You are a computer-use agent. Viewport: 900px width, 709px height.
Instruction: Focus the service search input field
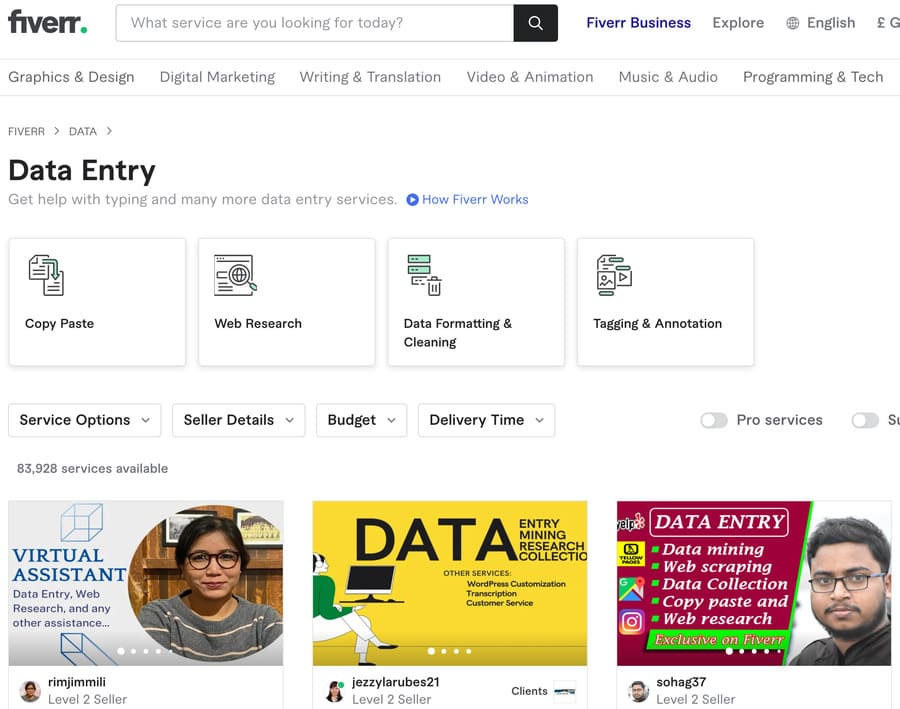[315, 23]
